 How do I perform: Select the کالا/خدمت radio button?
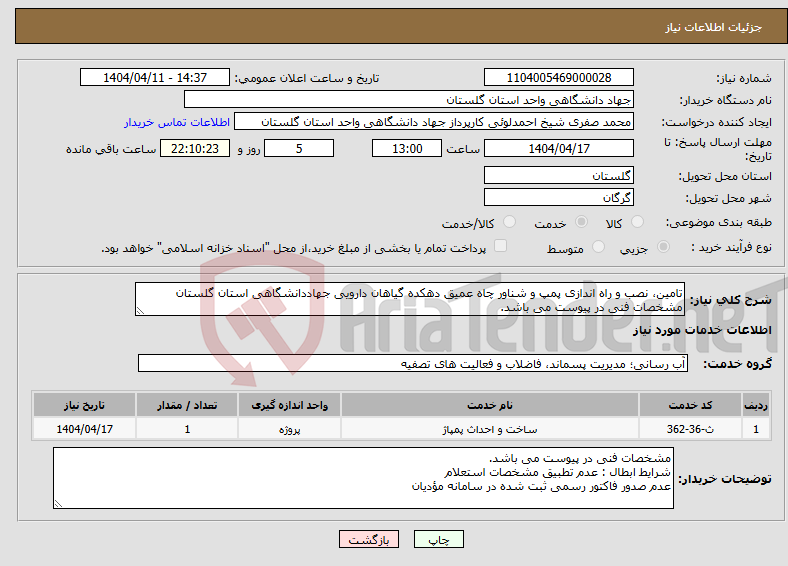click(510, 222)
